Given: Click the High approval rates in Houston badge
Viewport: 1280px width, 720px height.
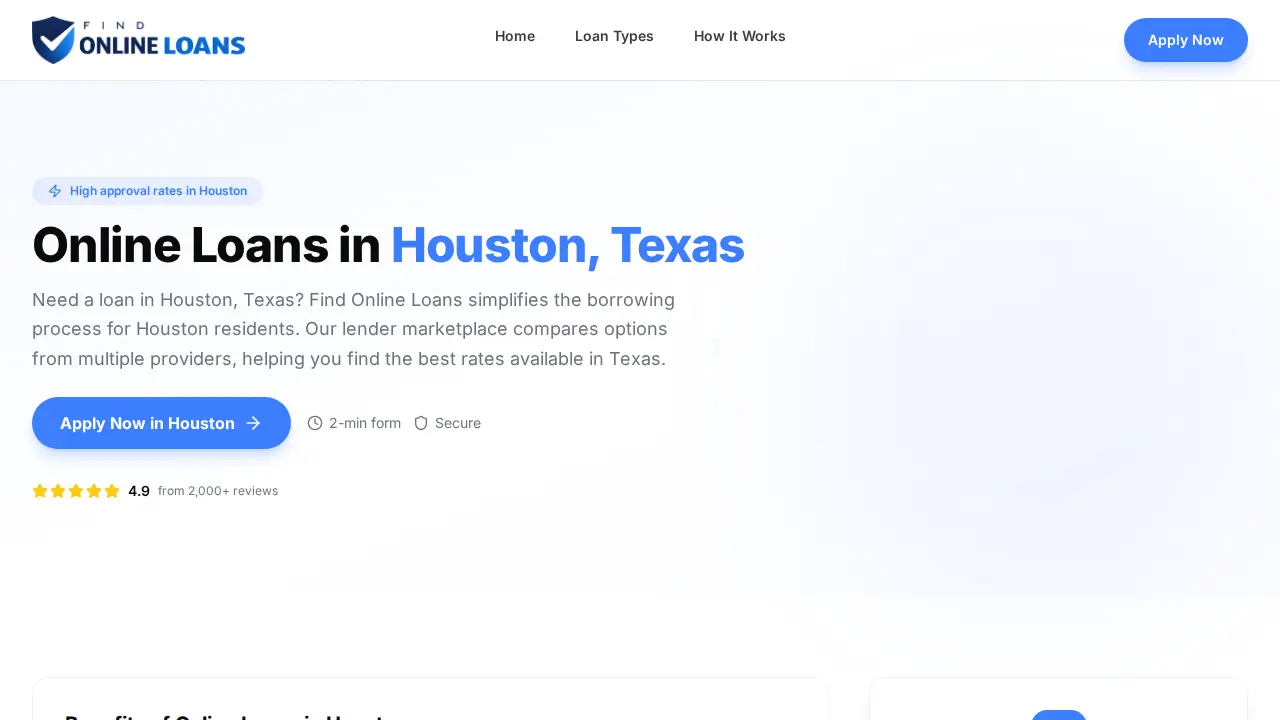Looking at the screenshot, I should [147, 191].
